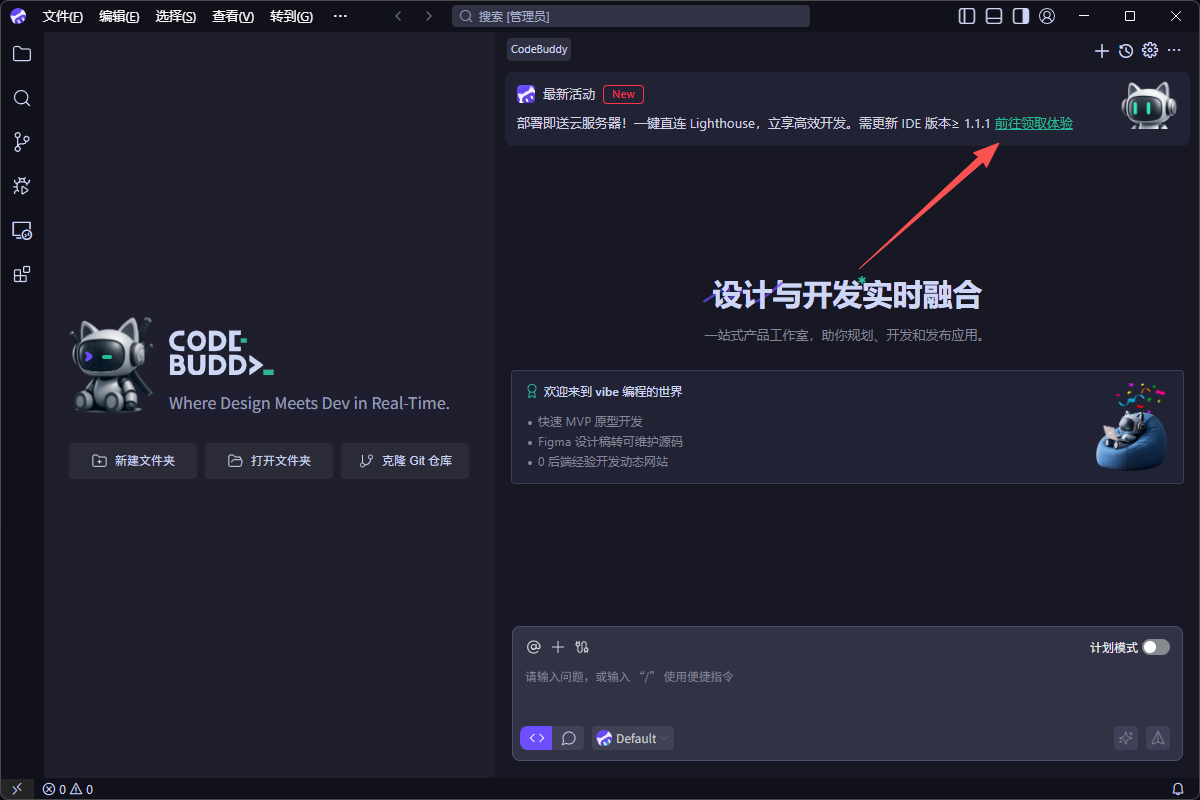
Task: Click the 克隆 Git 仓库 button
Action: [x=405, y=461]
